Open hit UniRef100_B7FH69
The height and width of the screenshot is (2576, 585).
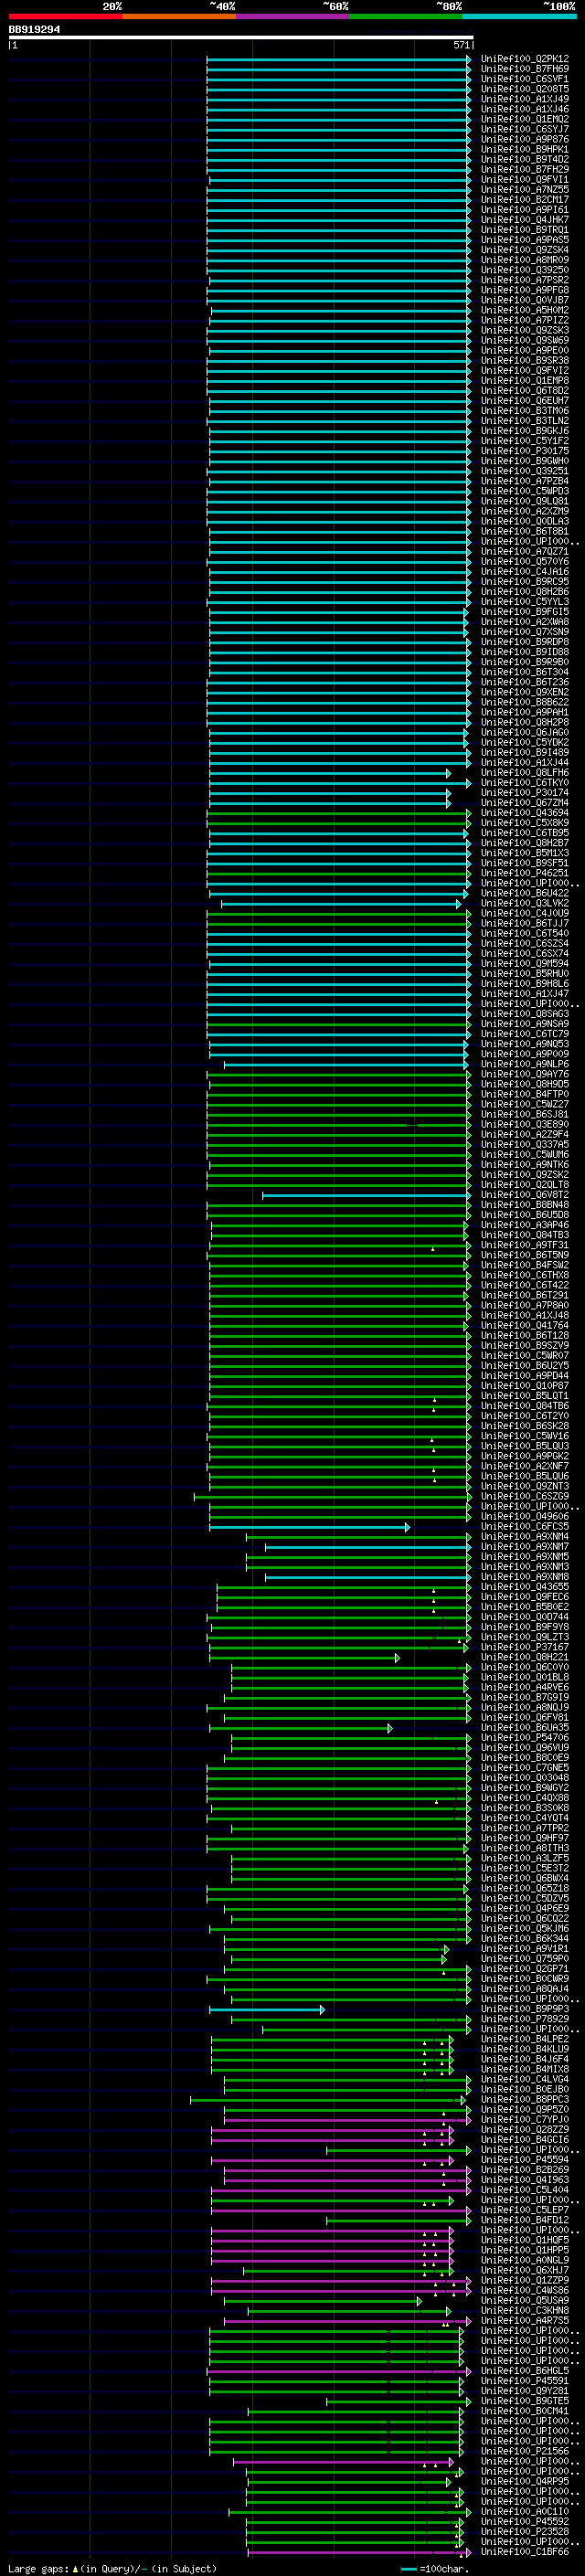525,69
